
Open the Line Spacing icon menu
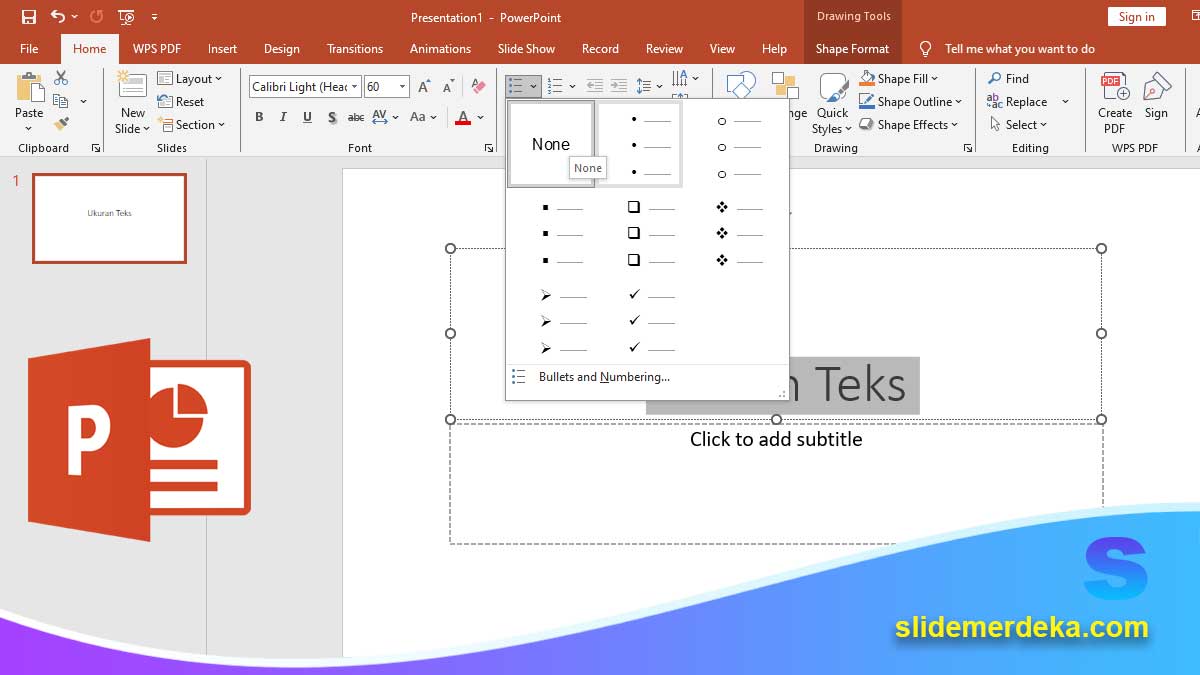click(649, 87)
